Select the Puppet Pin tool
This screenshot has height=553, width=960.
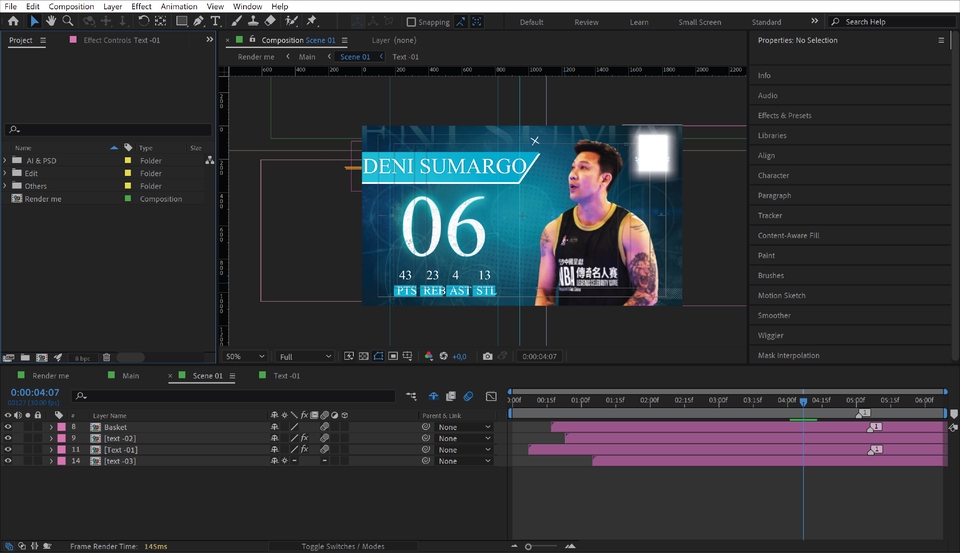[x=311, y=21]
